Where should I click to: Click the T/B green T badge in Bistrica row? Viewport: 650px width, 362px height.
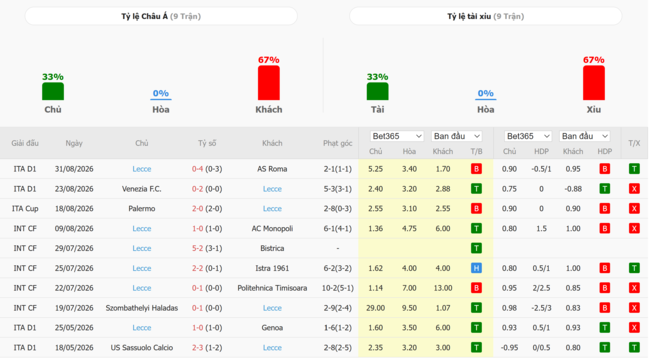pos(476,248)
